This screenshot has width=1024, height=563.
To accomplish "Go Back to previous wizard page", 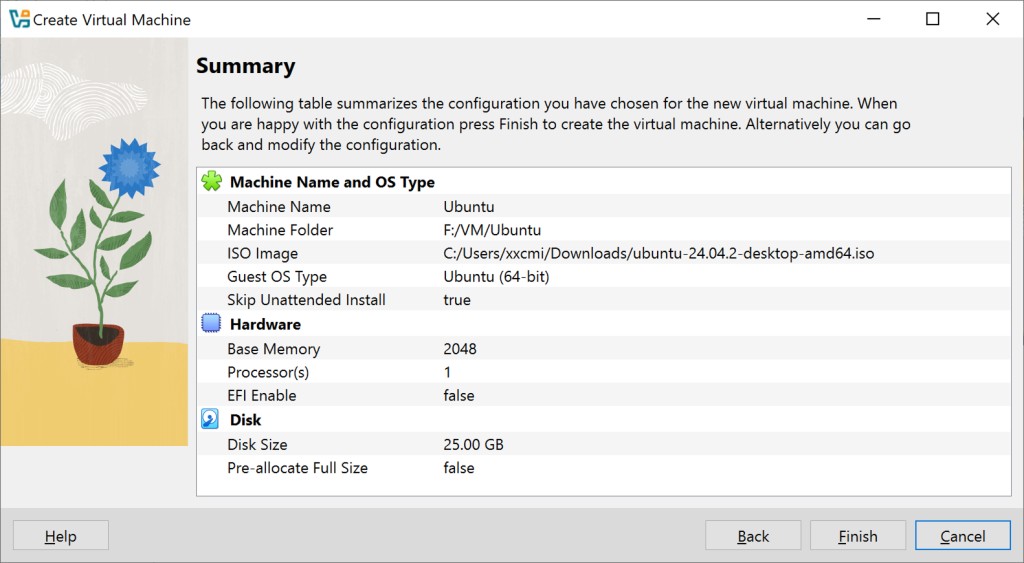I will click(753, 536).
